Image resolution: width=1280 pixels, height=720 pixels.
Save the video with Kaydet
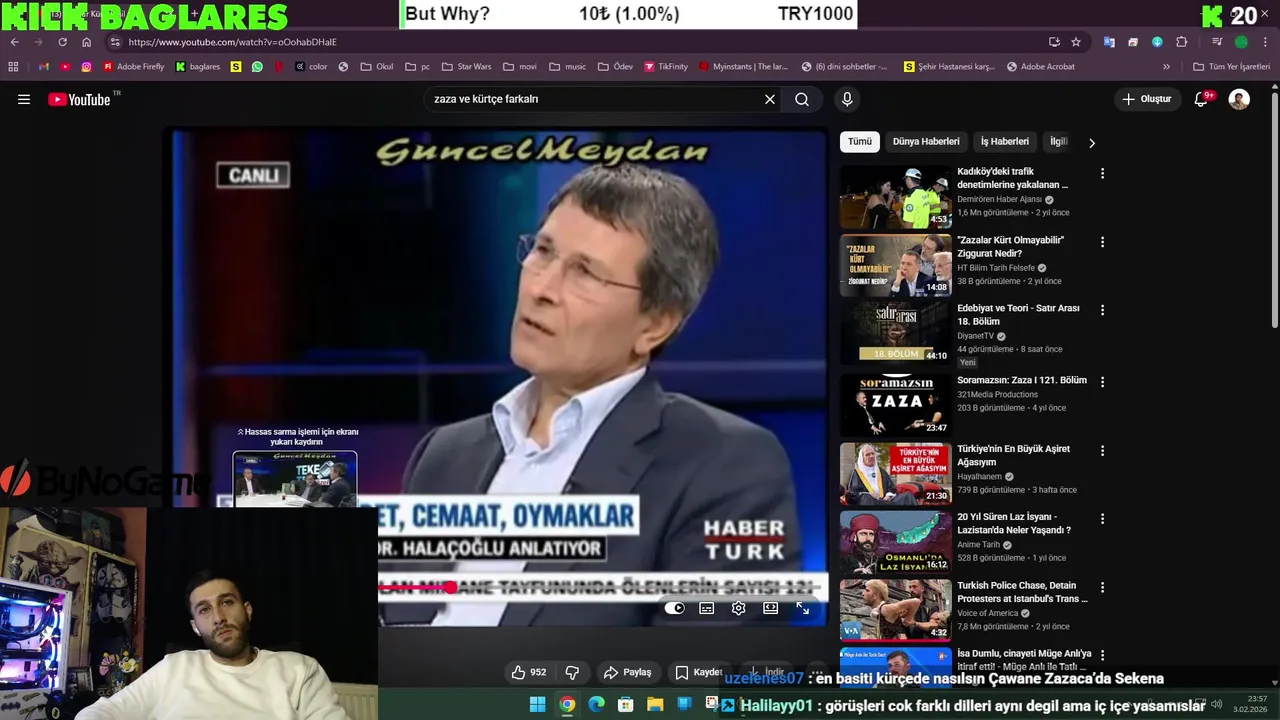(x=699, y=672)
